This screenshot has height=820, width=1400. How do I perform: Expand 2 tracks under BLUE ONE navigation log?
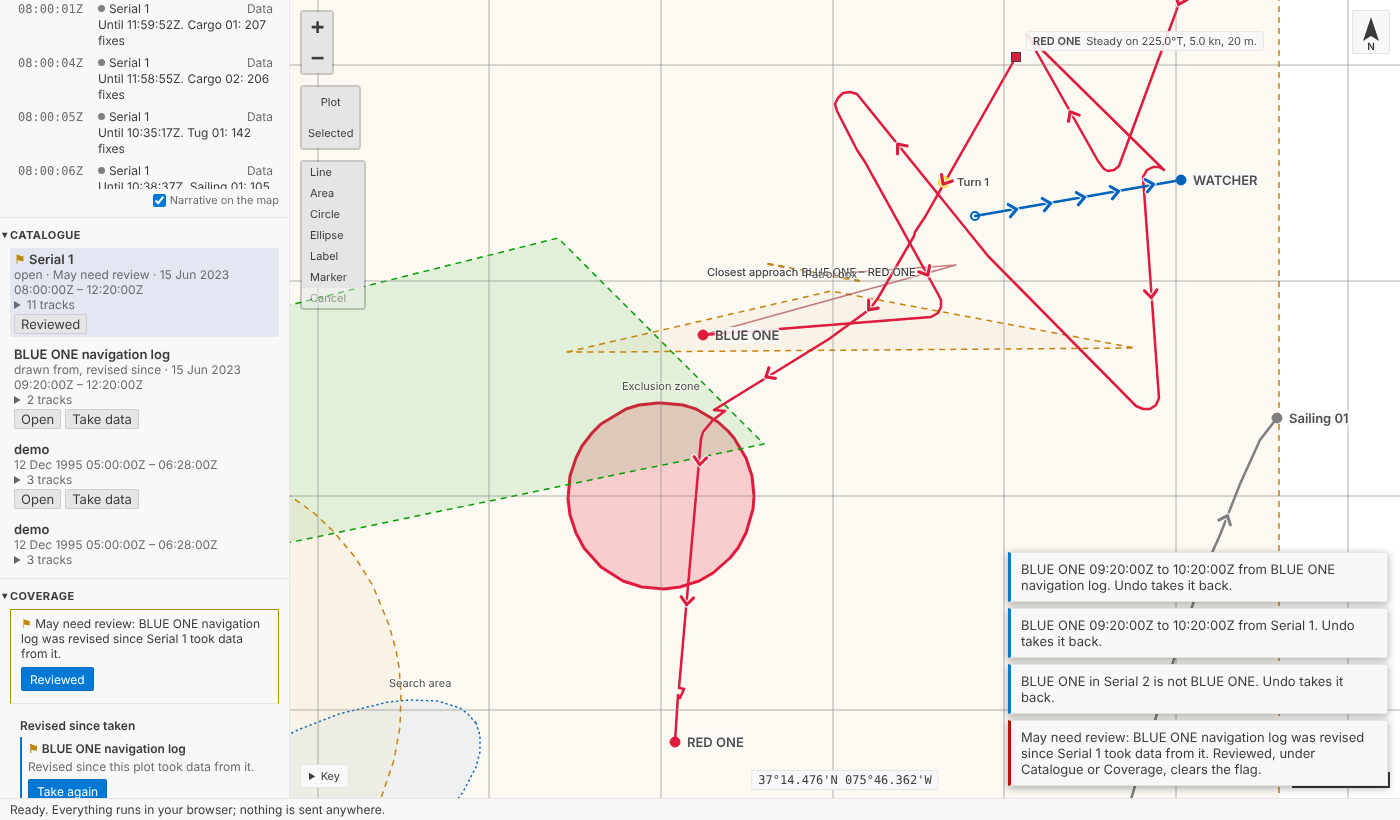(43, 400)
